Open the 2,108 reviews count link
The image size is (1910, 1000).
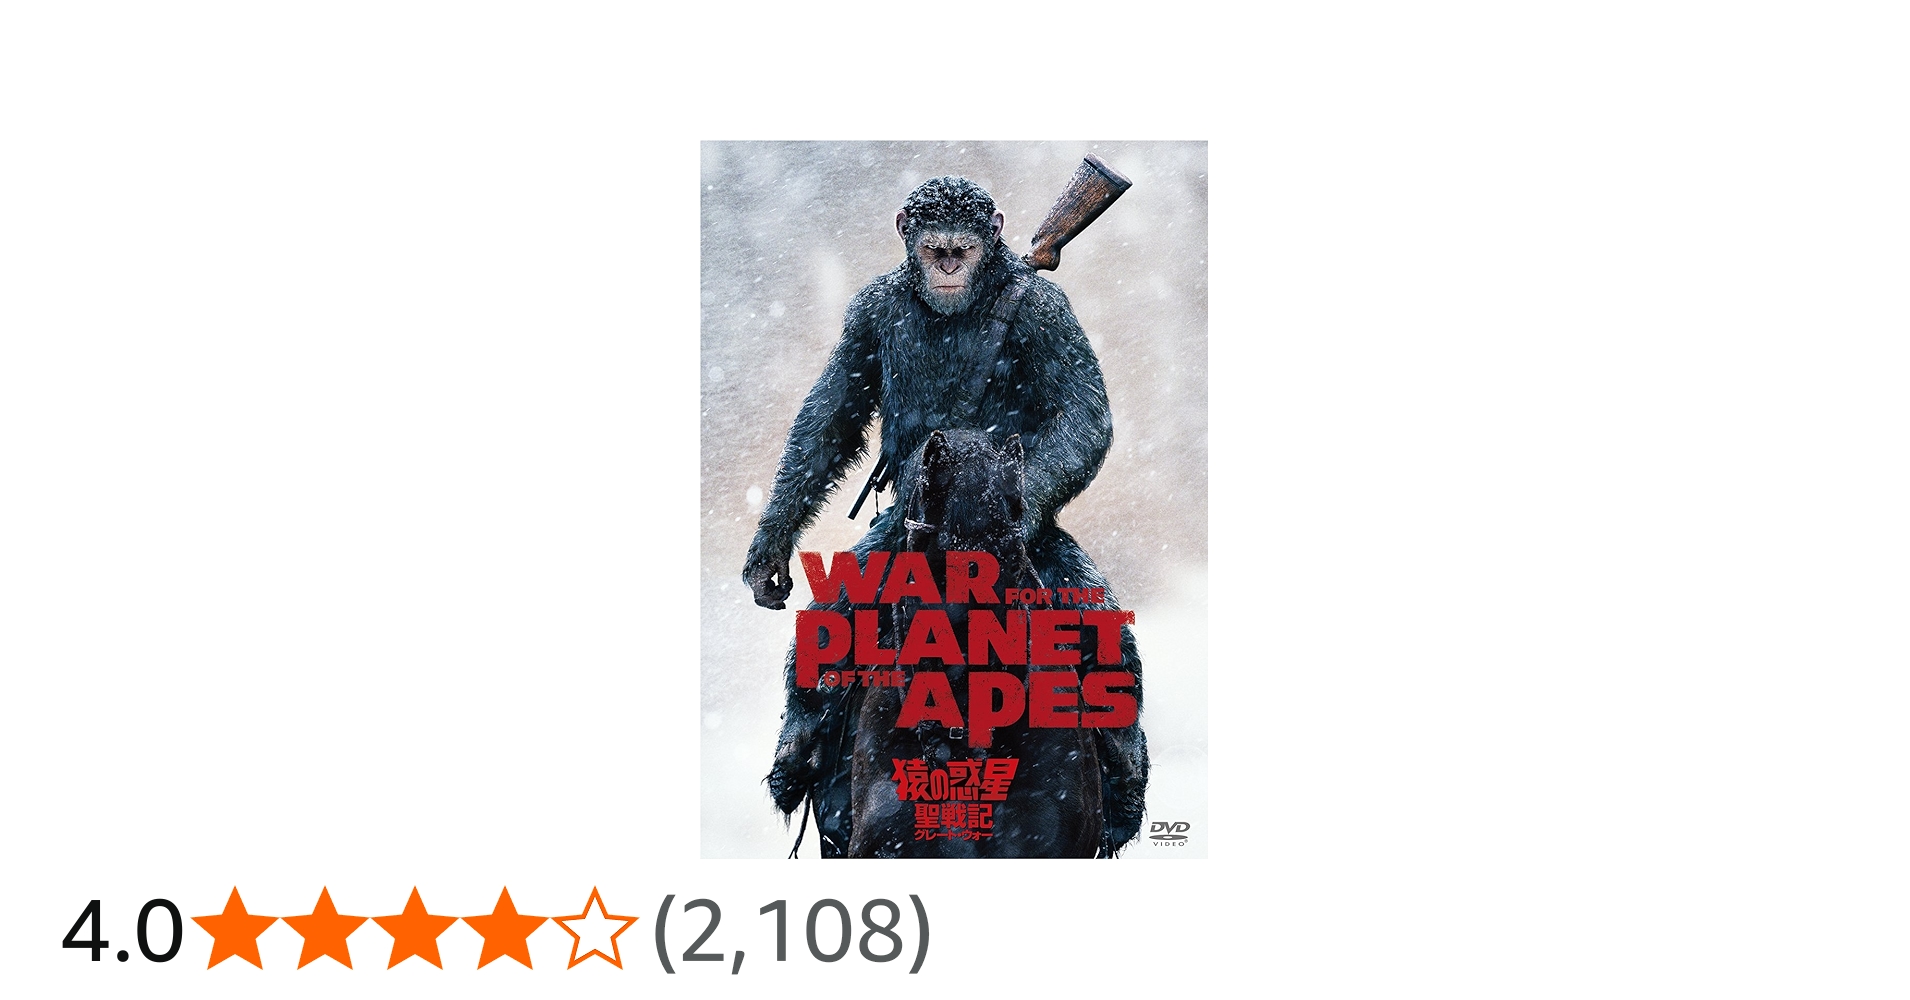pos(792,931)
